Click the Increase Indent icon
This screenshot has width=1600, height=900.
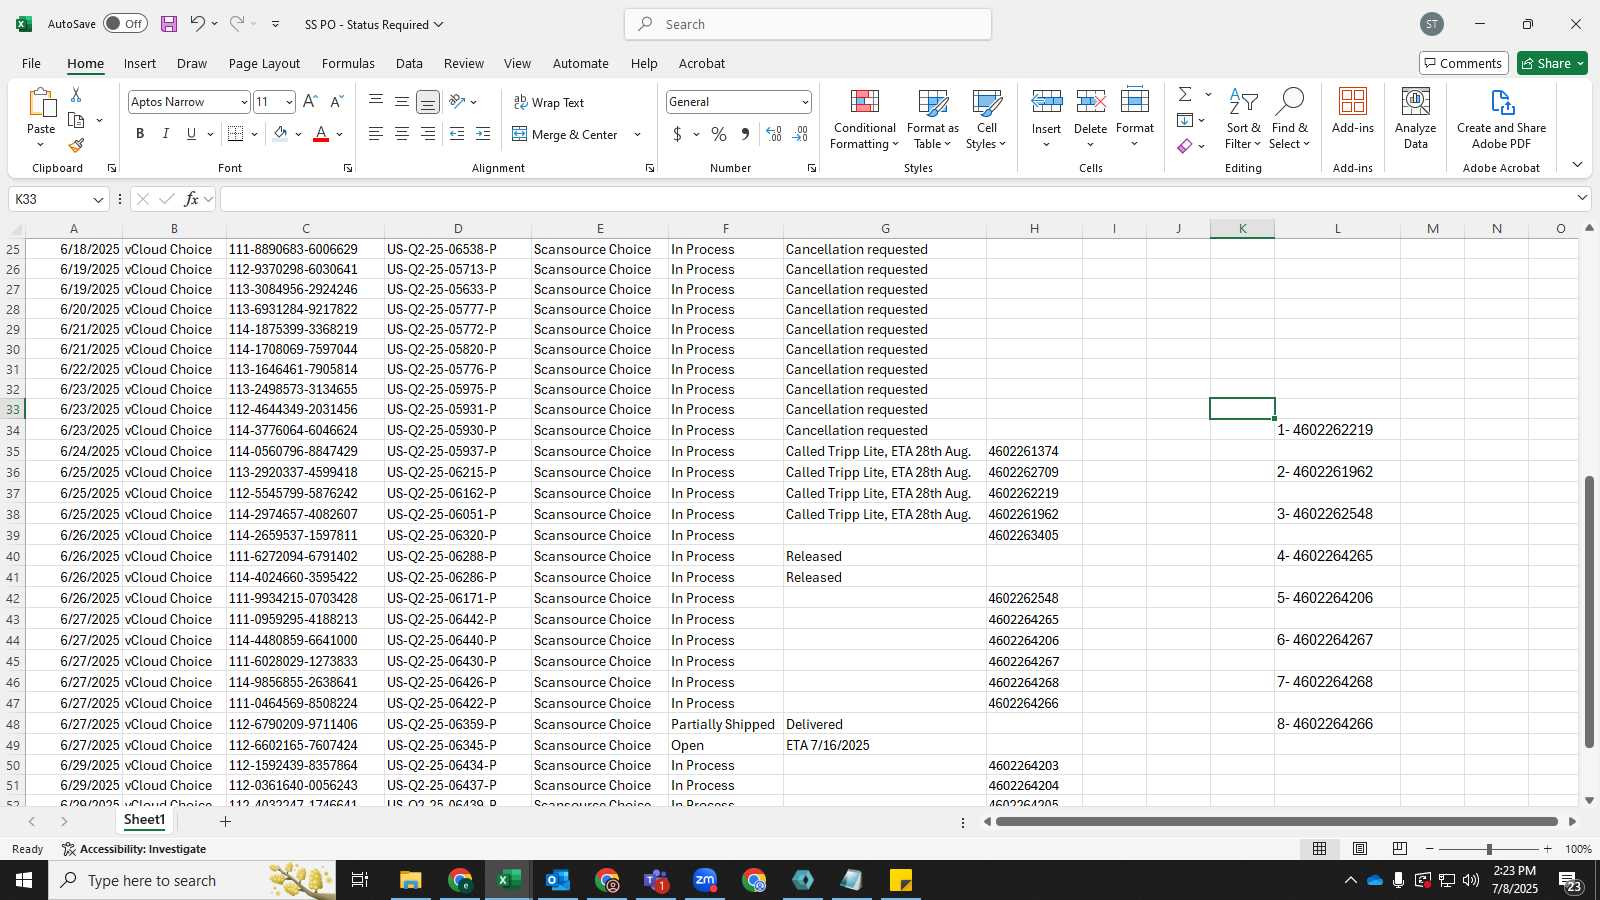483,134
